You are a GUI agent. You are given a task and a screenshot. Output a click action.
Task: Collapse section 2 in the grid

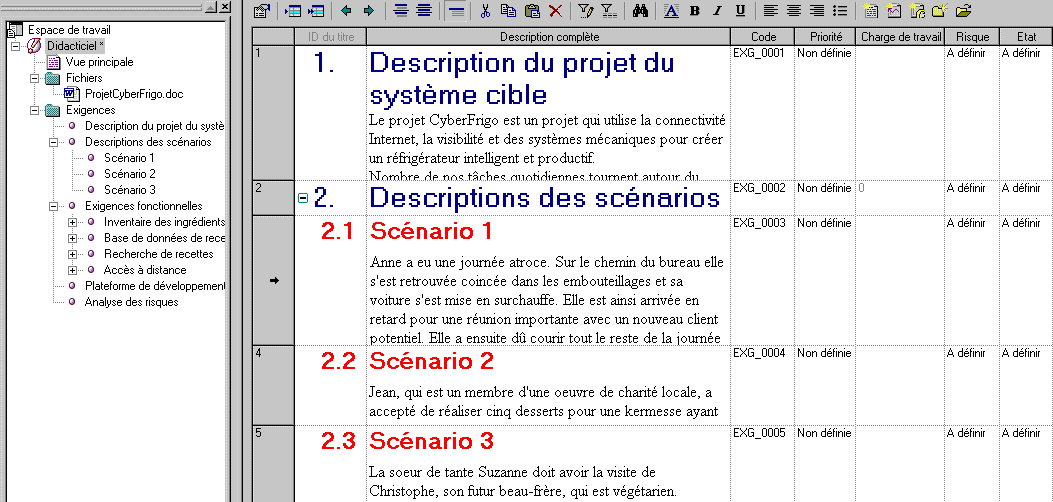click(x=303, y=198)
